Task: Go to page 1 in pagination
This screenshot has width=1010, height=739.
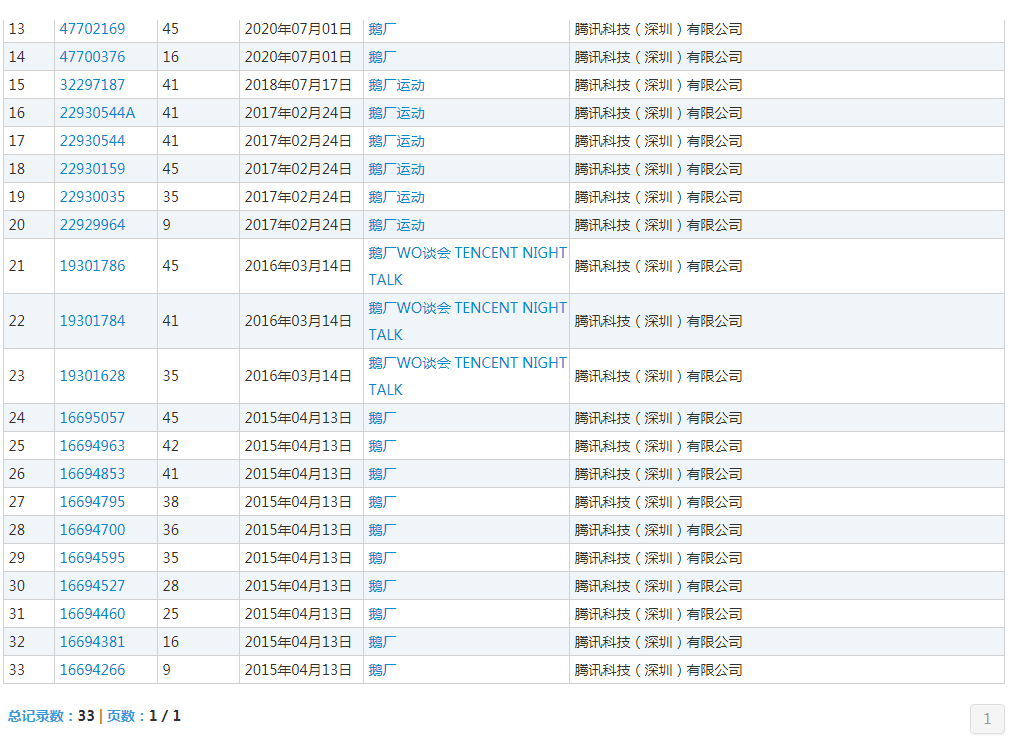Action: (x=987, y=719)
